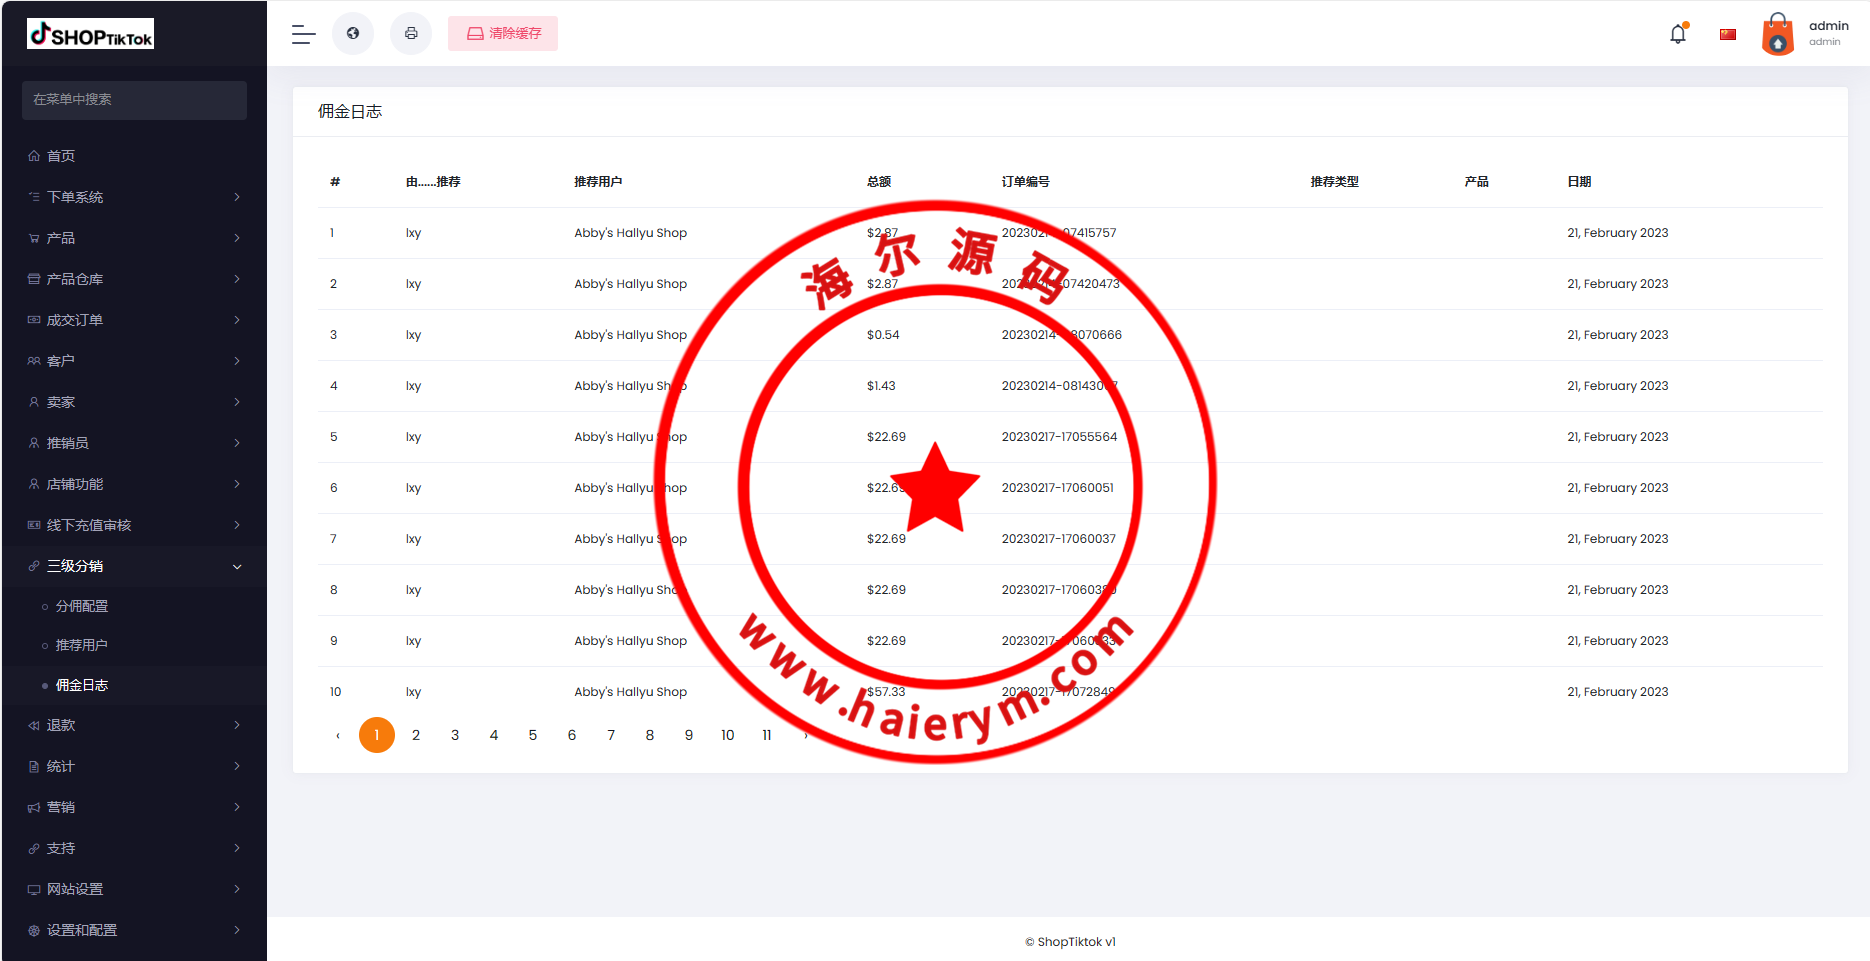Select the 佣金日志 menu entry
Screen dimensions: 1870x961
coord(82,685)
